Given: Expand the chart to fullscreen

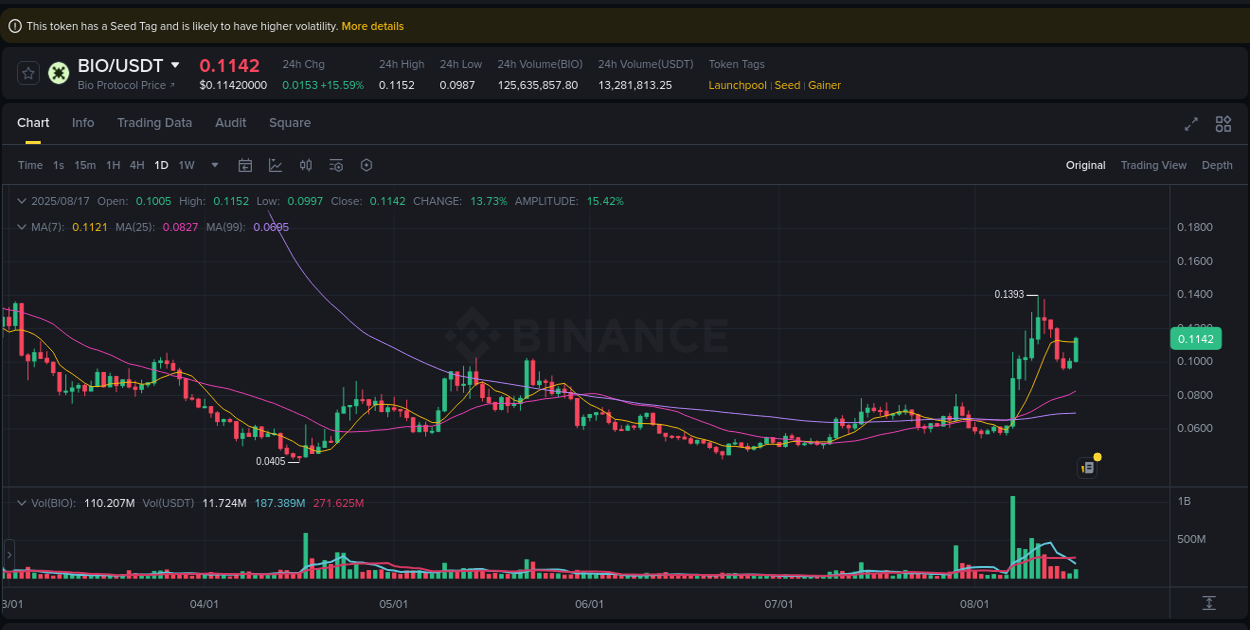Looking at the screenshot, I should [1191, 124].
